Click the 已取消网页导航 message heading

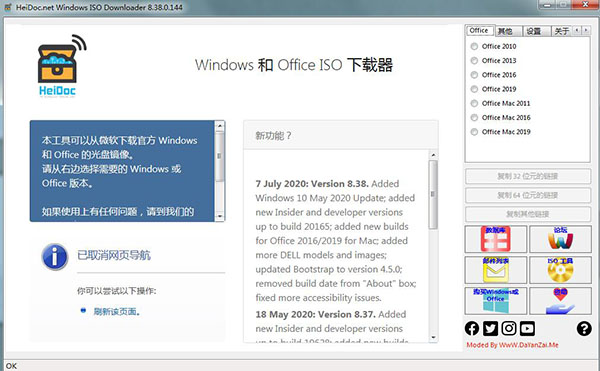point(114,255)
